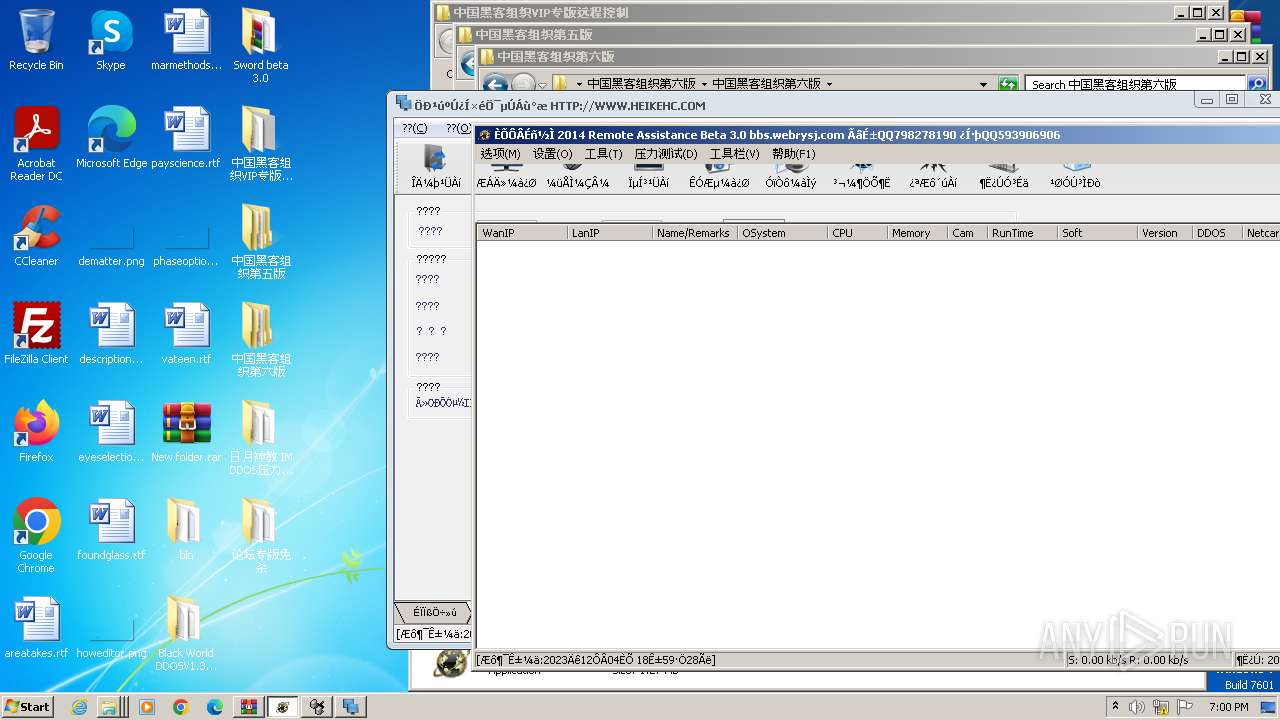Launch FileZilla Client shortcut
This screenshot has height=720, width=1280.
(36, 334)
